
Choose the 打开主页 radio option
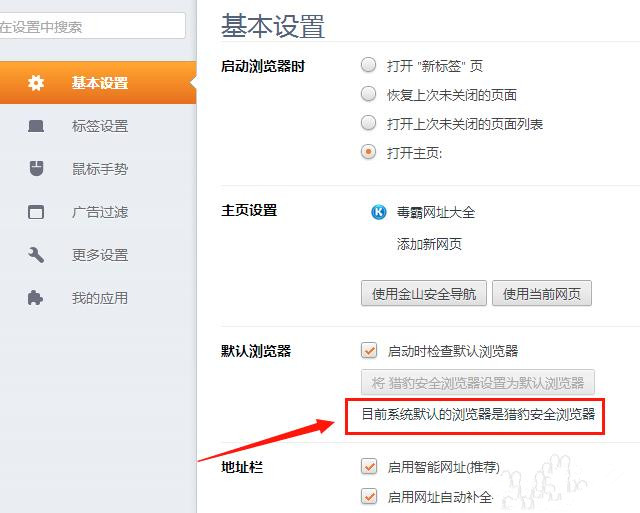tap(369, 153)
